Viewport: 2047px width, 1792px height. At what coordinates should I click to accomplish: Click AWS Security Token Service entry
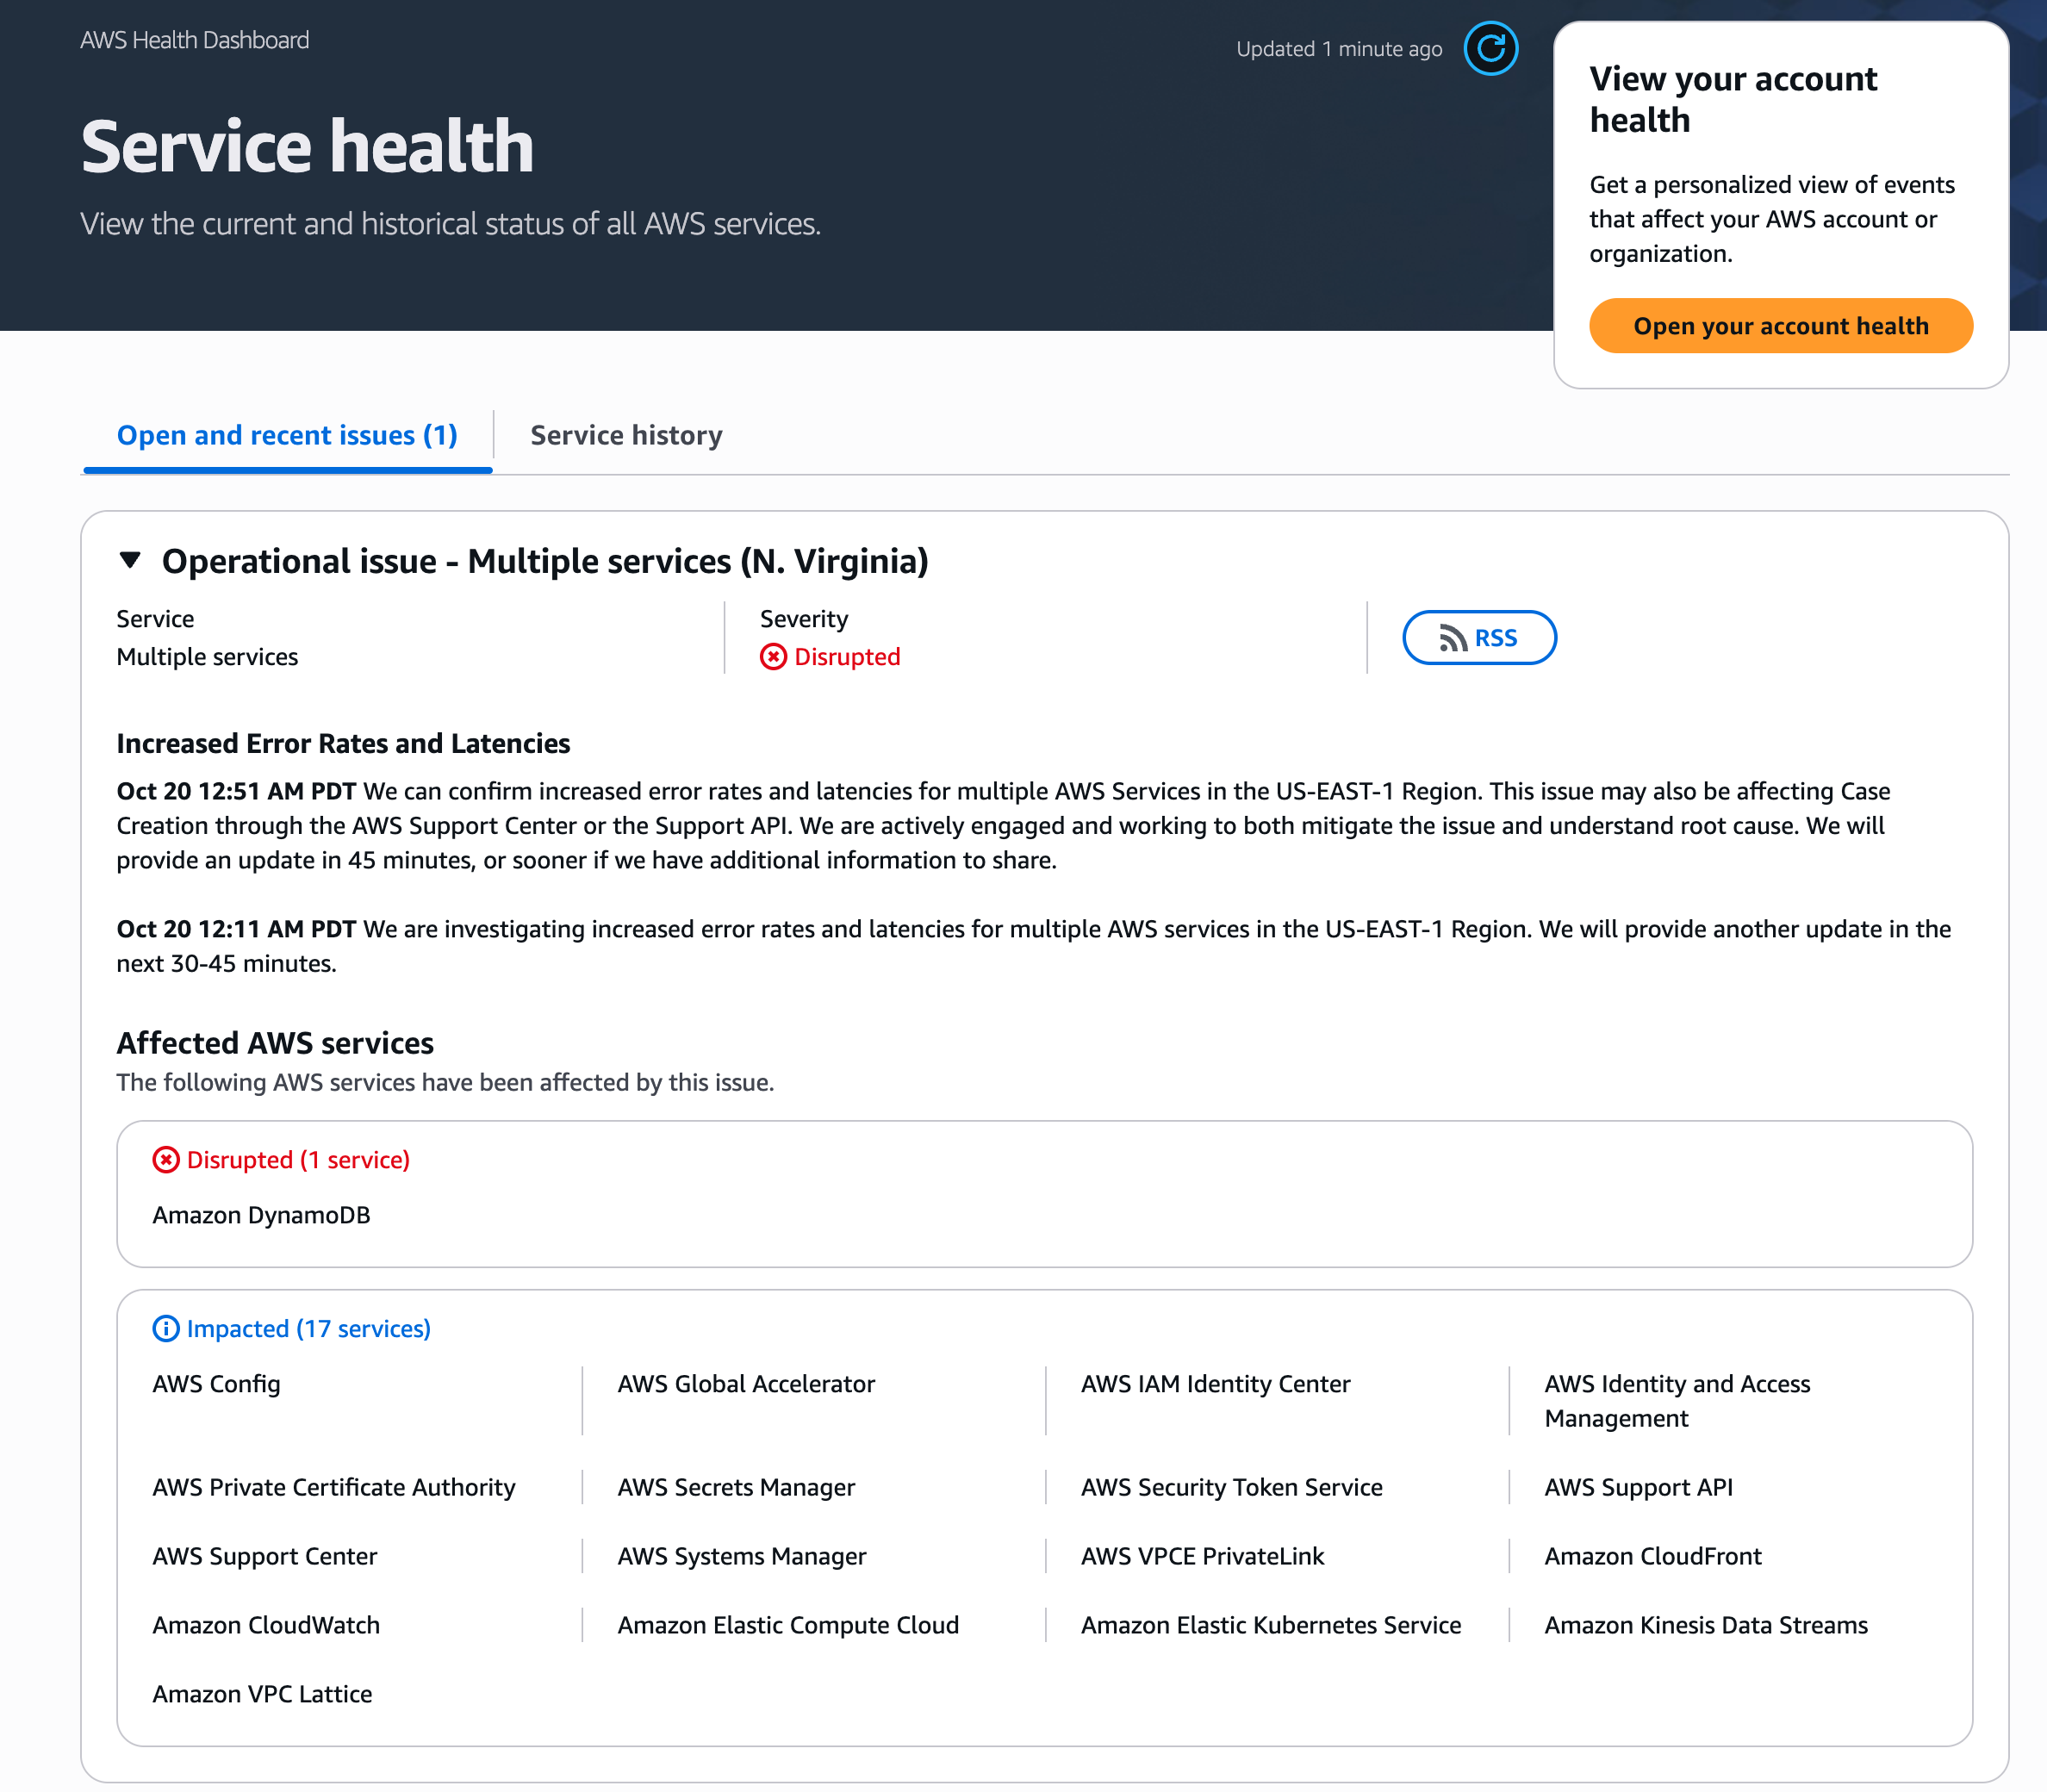pyautogui.click(x=1231, y=1487)
